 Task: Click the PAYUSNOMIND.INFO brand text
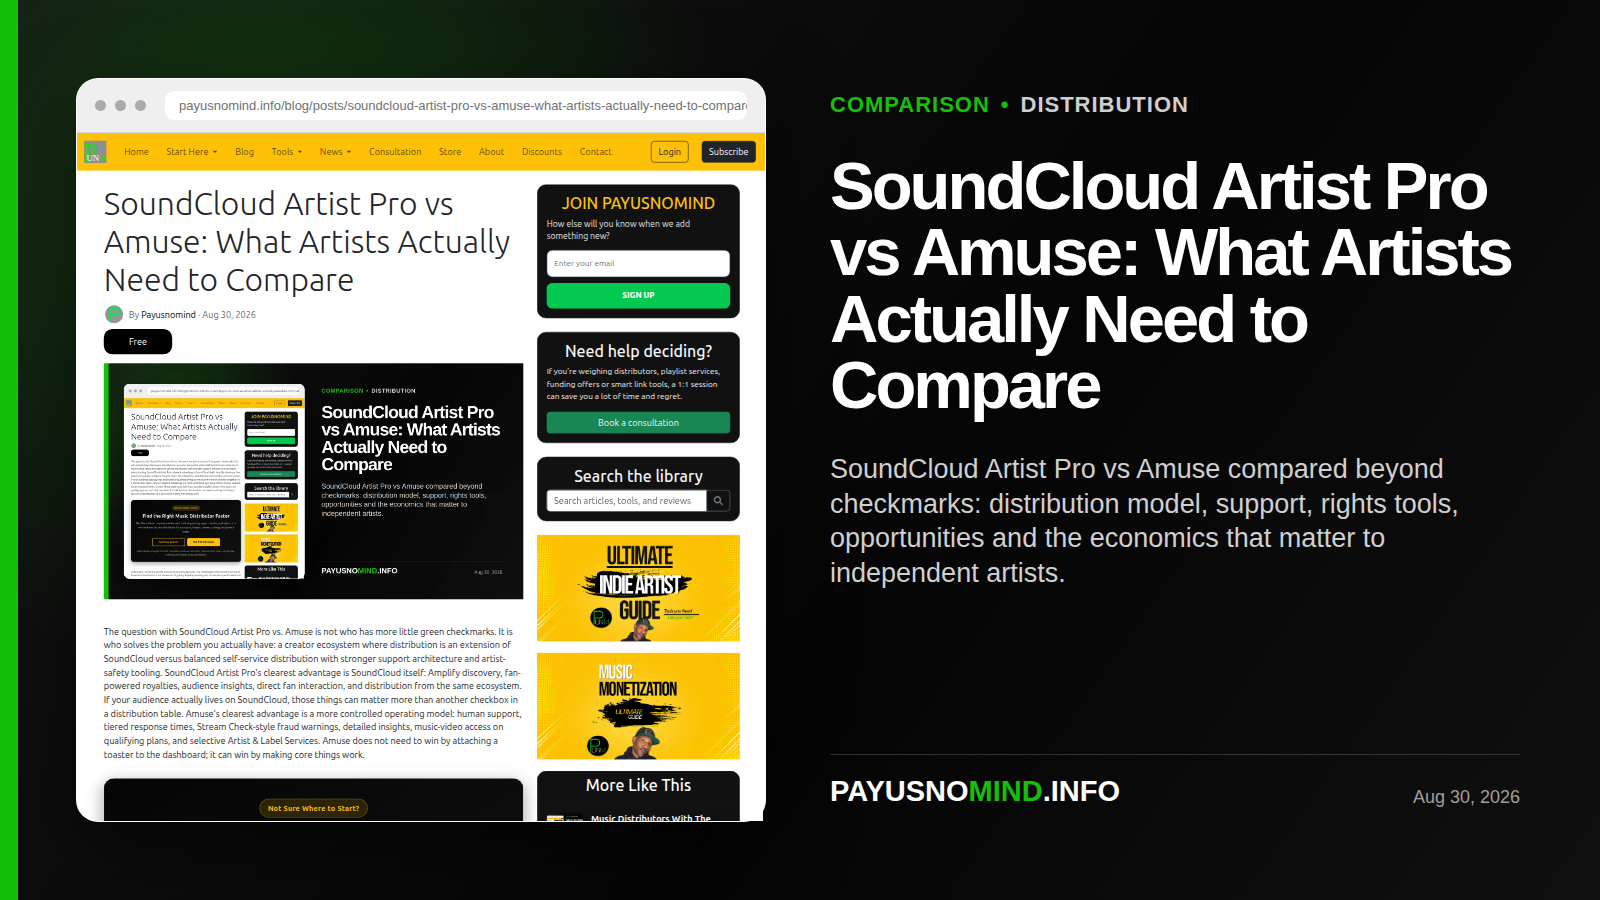click(x=975, y=791)
